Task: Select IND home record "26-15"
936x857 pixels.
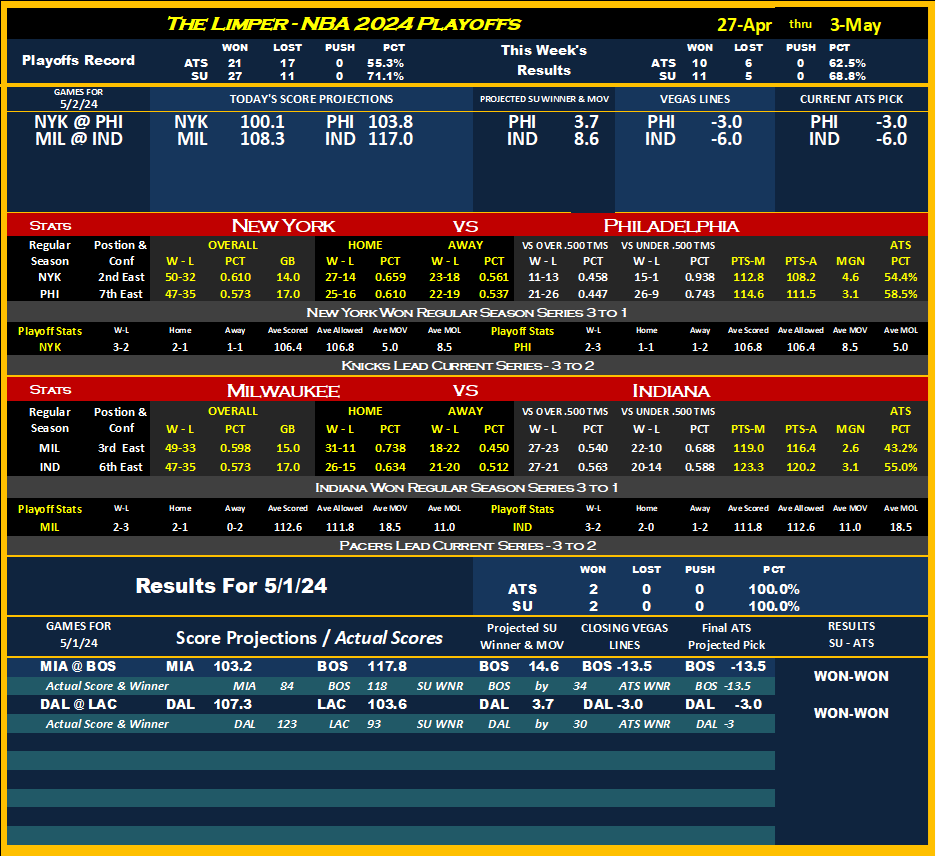Action: pyautogui.click(x=340, y=467)
